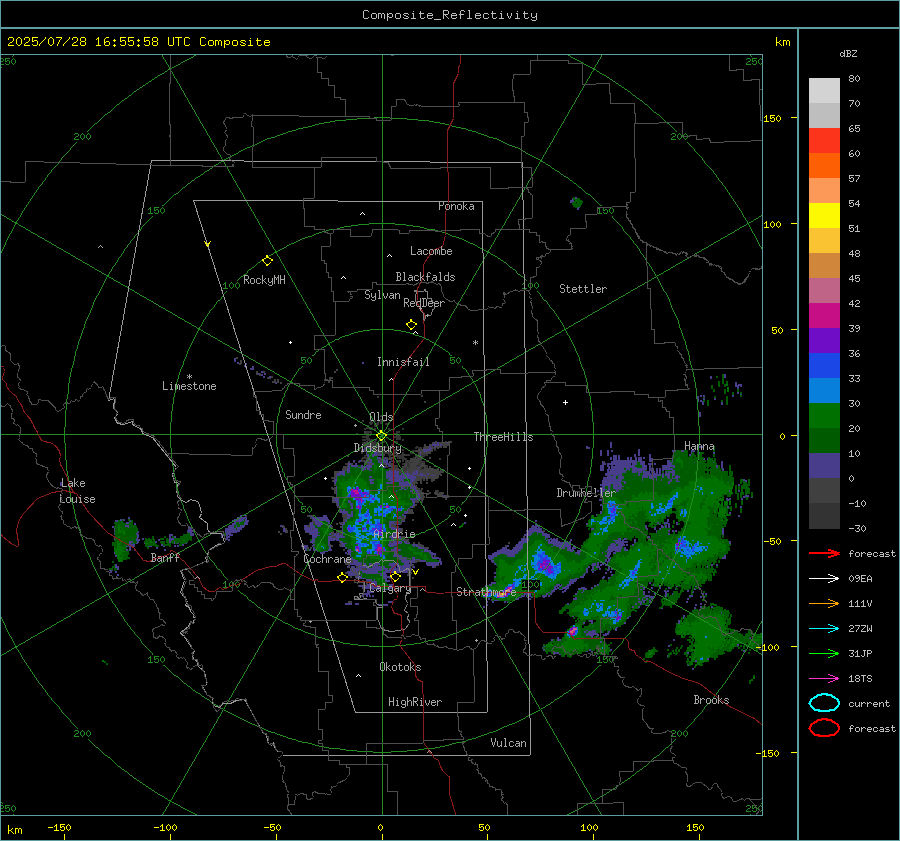Click the Composite_Reflectivity title

click(x=449, y=15)
